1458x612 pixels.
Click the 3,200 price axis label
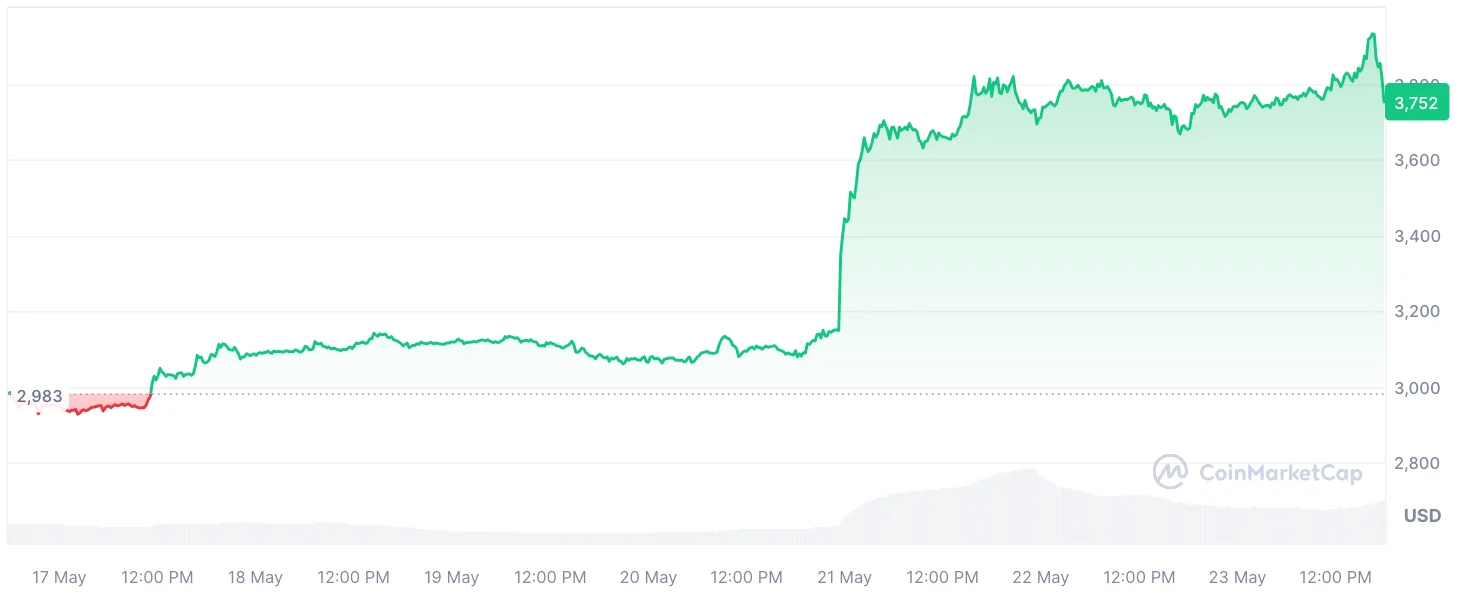pyautogui.click(x=1417, y=312)
